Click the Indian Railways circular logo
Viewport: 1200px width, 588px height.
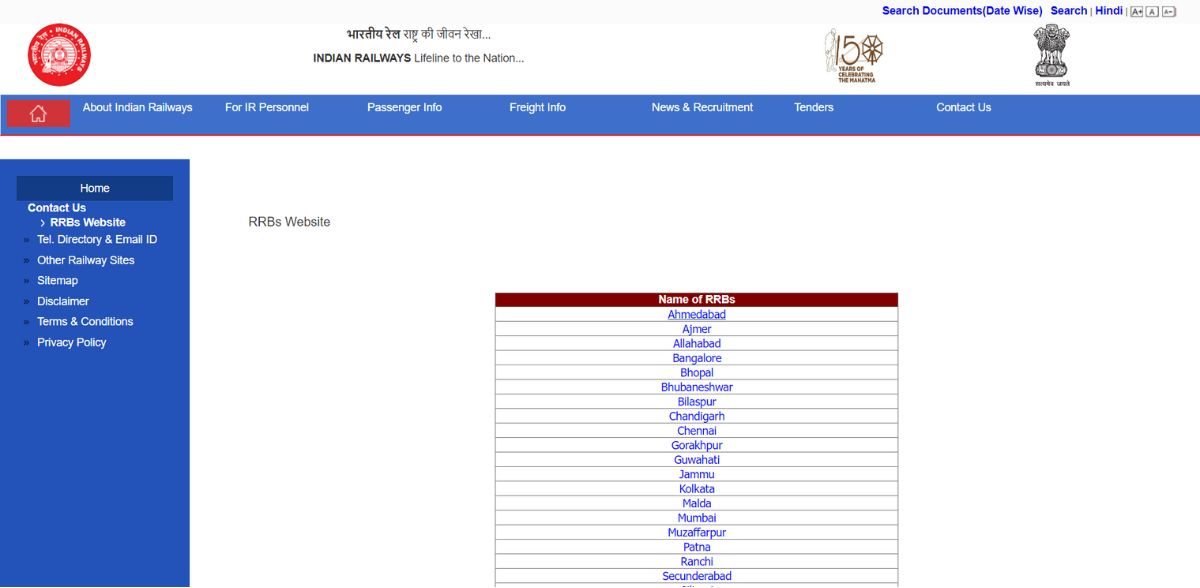[x=59, y=55]
